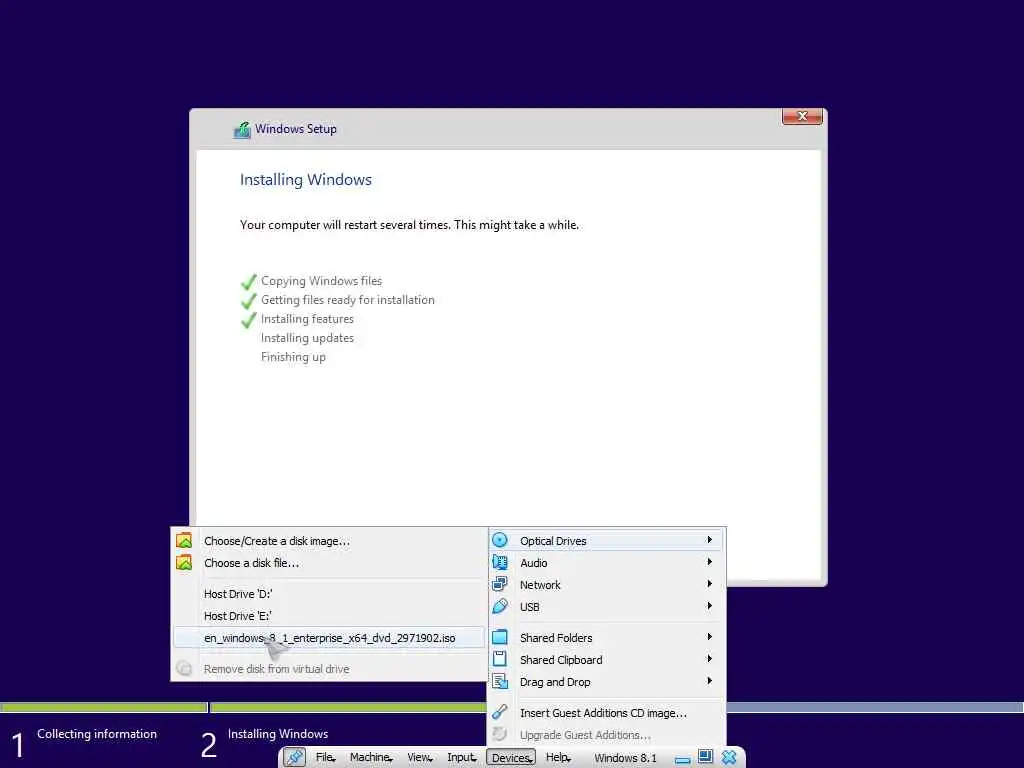The width and height of the screenshot is (1024, 768).
Task: Close the Windows Setup dialog
Action: click(x=802, y=116)
